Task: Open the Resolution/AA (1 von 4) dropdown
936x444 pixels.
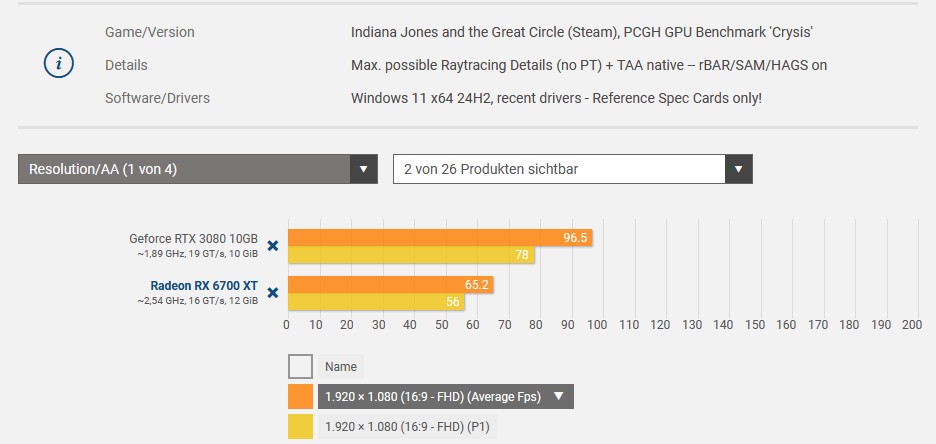Action: coord(198,169)
